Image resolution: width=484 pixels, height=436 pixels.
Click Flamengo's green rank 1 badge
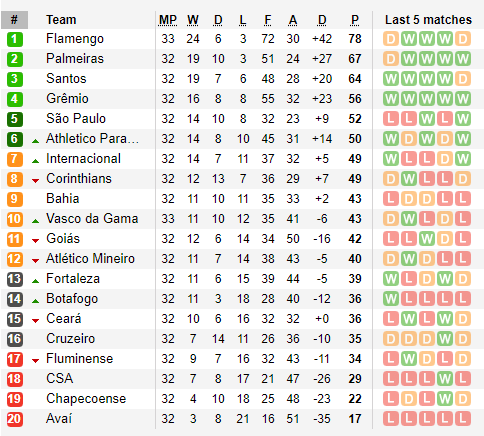click(x=14, y=39)
